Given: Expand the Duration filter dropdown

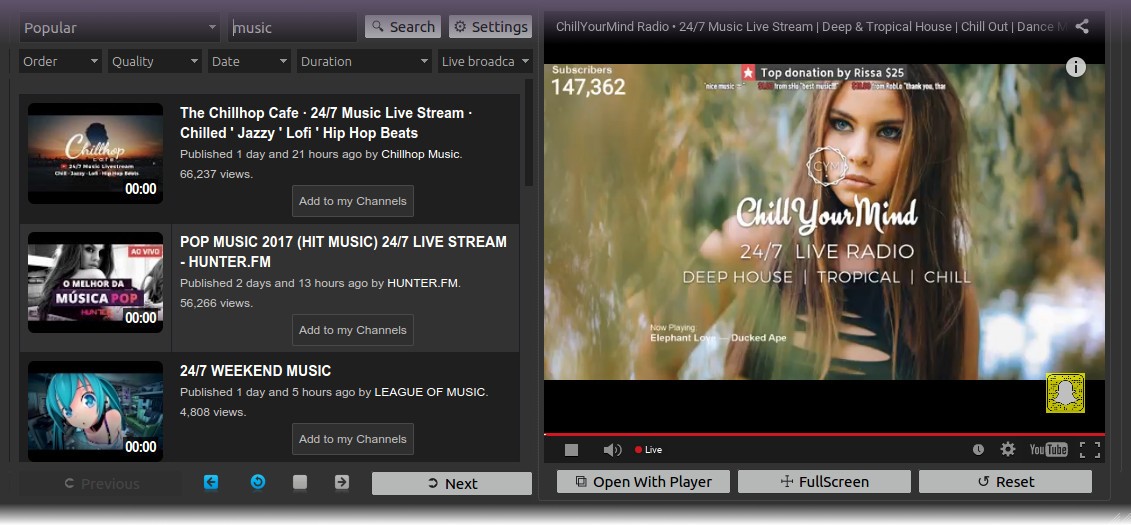Looking at the screenshot, I should click(364, 61).
